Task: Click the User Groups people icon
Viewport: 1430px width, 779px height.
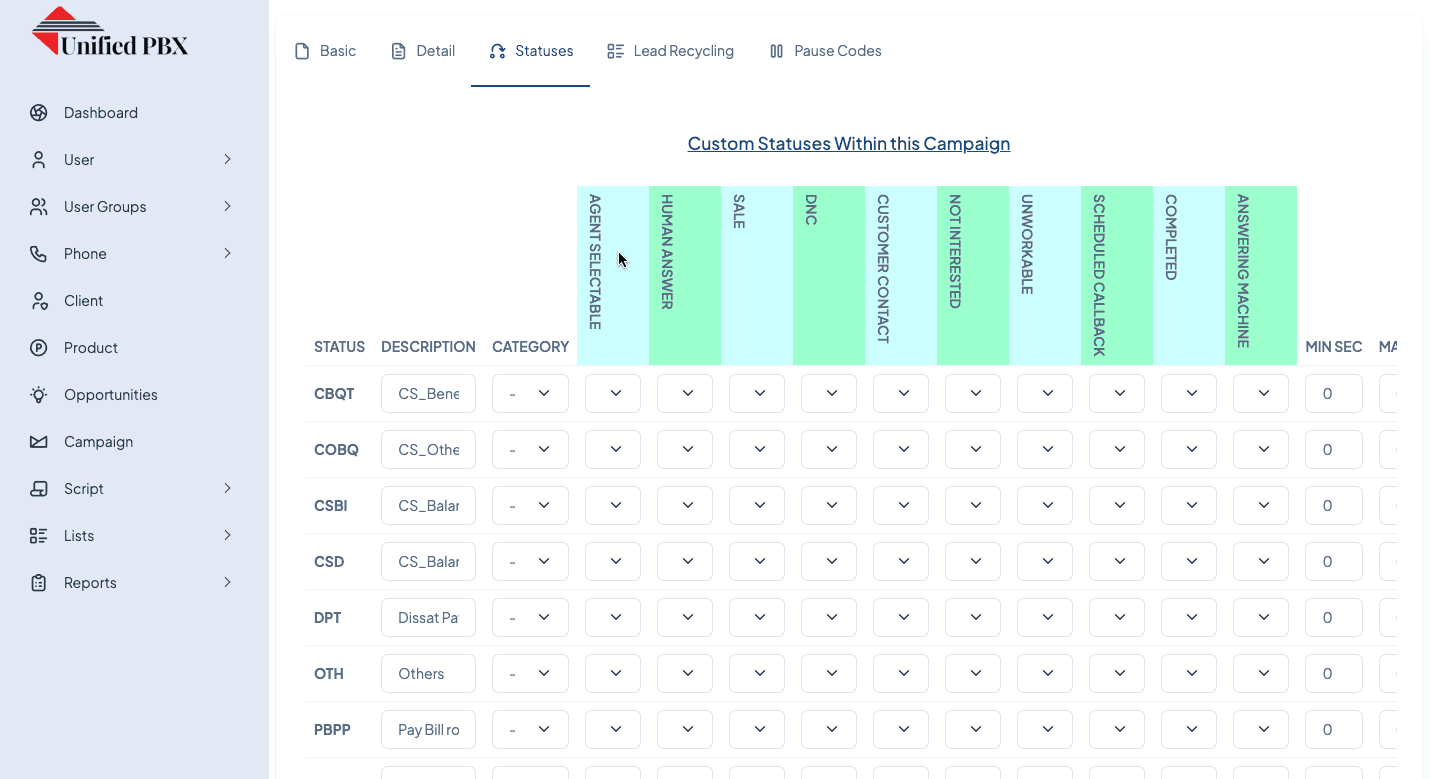Action: (39, 207)
